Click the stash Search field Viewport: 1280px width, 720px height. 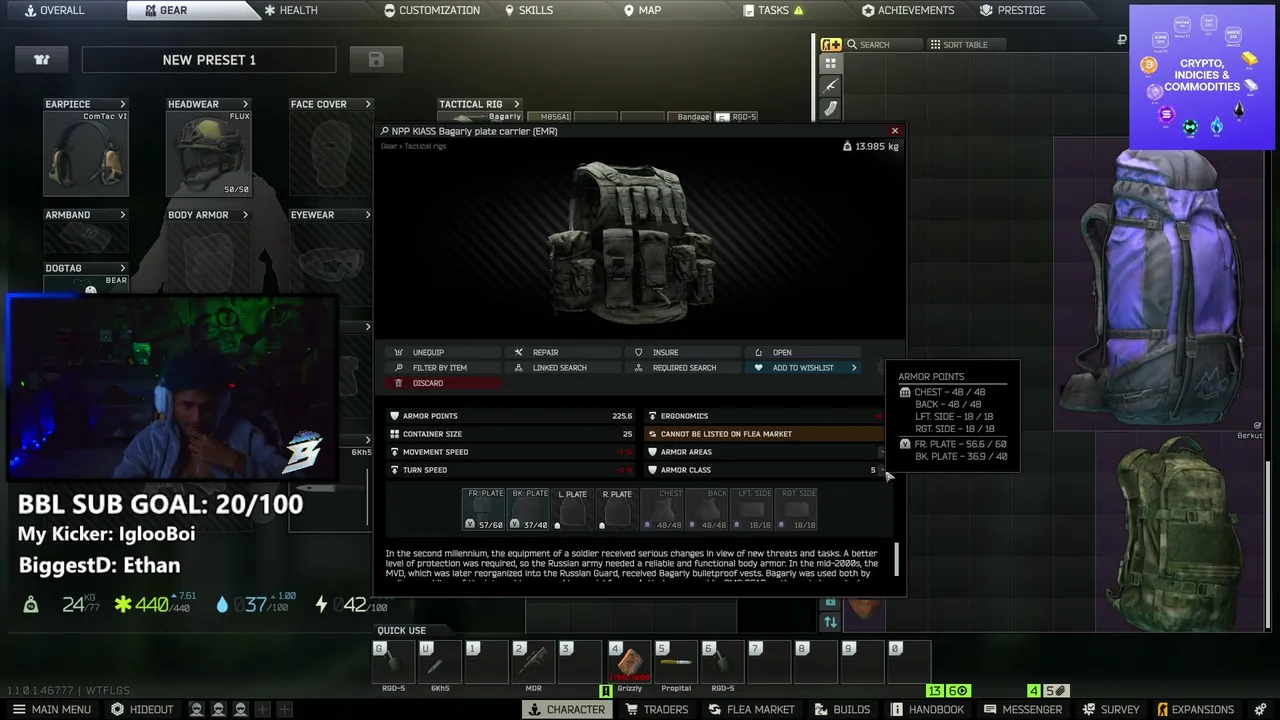(x=883, y=45)
